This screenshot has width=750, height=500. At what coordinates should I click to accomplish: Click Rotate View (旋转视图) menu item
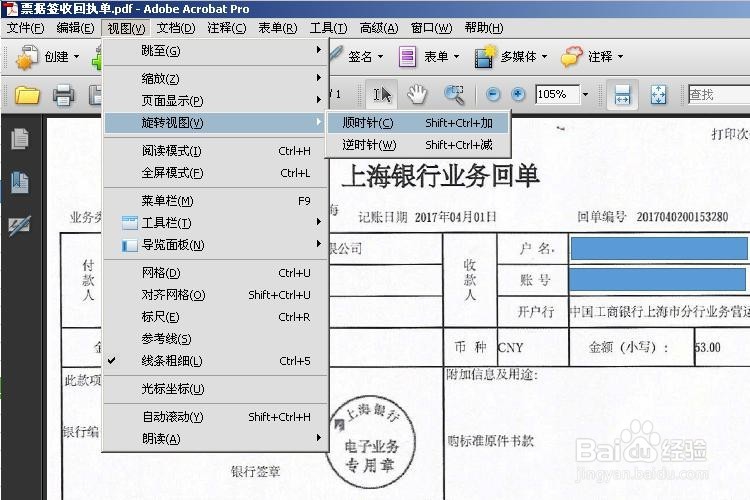(x=217, y=123)
